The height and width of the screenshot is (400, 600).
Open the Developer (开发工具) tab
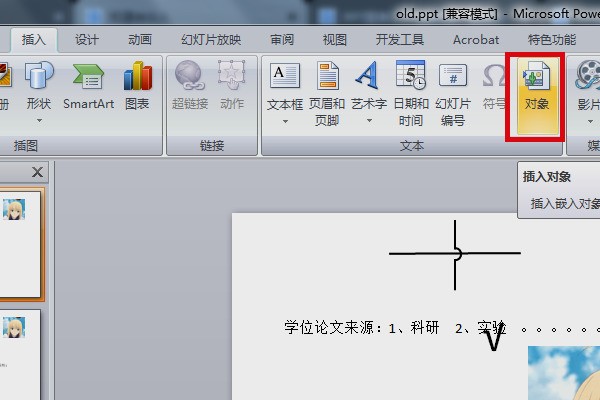click(x=399, y=40)
